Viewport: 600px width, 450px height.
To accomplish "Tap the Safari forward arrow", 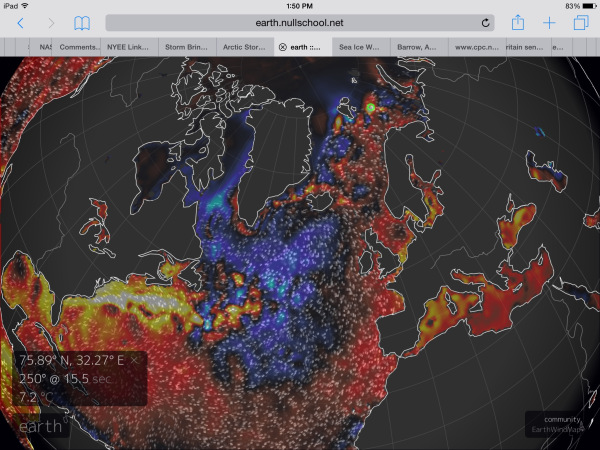I will (x=51, y=23).
